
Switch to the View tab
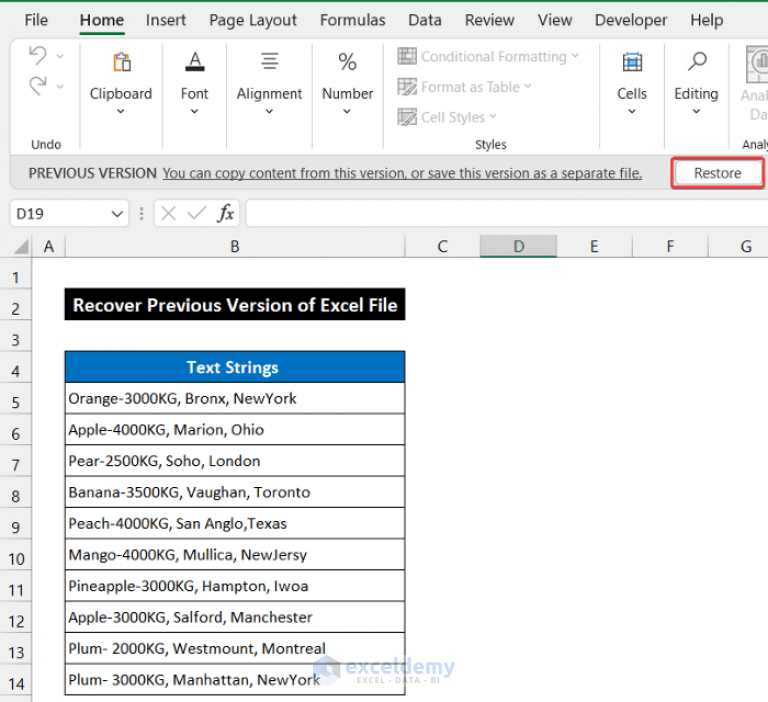click(554, 20)
